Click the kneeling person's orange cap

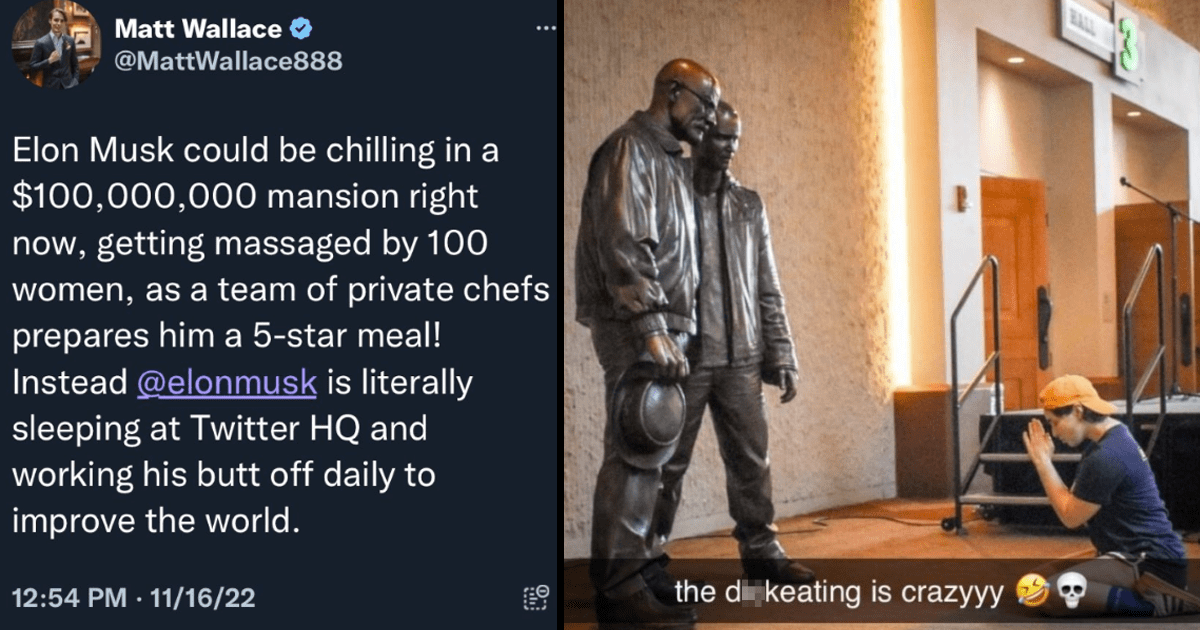coord(1075,393)
